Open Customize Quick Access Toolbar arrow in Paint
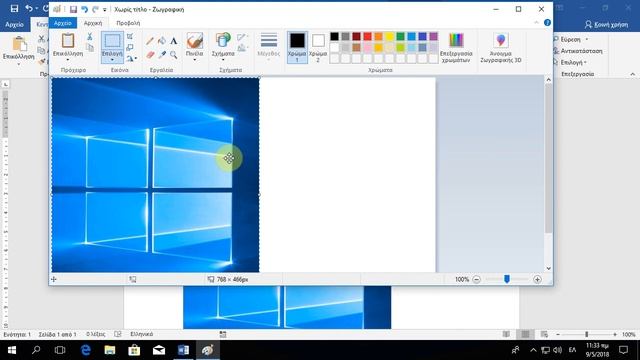 (x=105, y=10)
